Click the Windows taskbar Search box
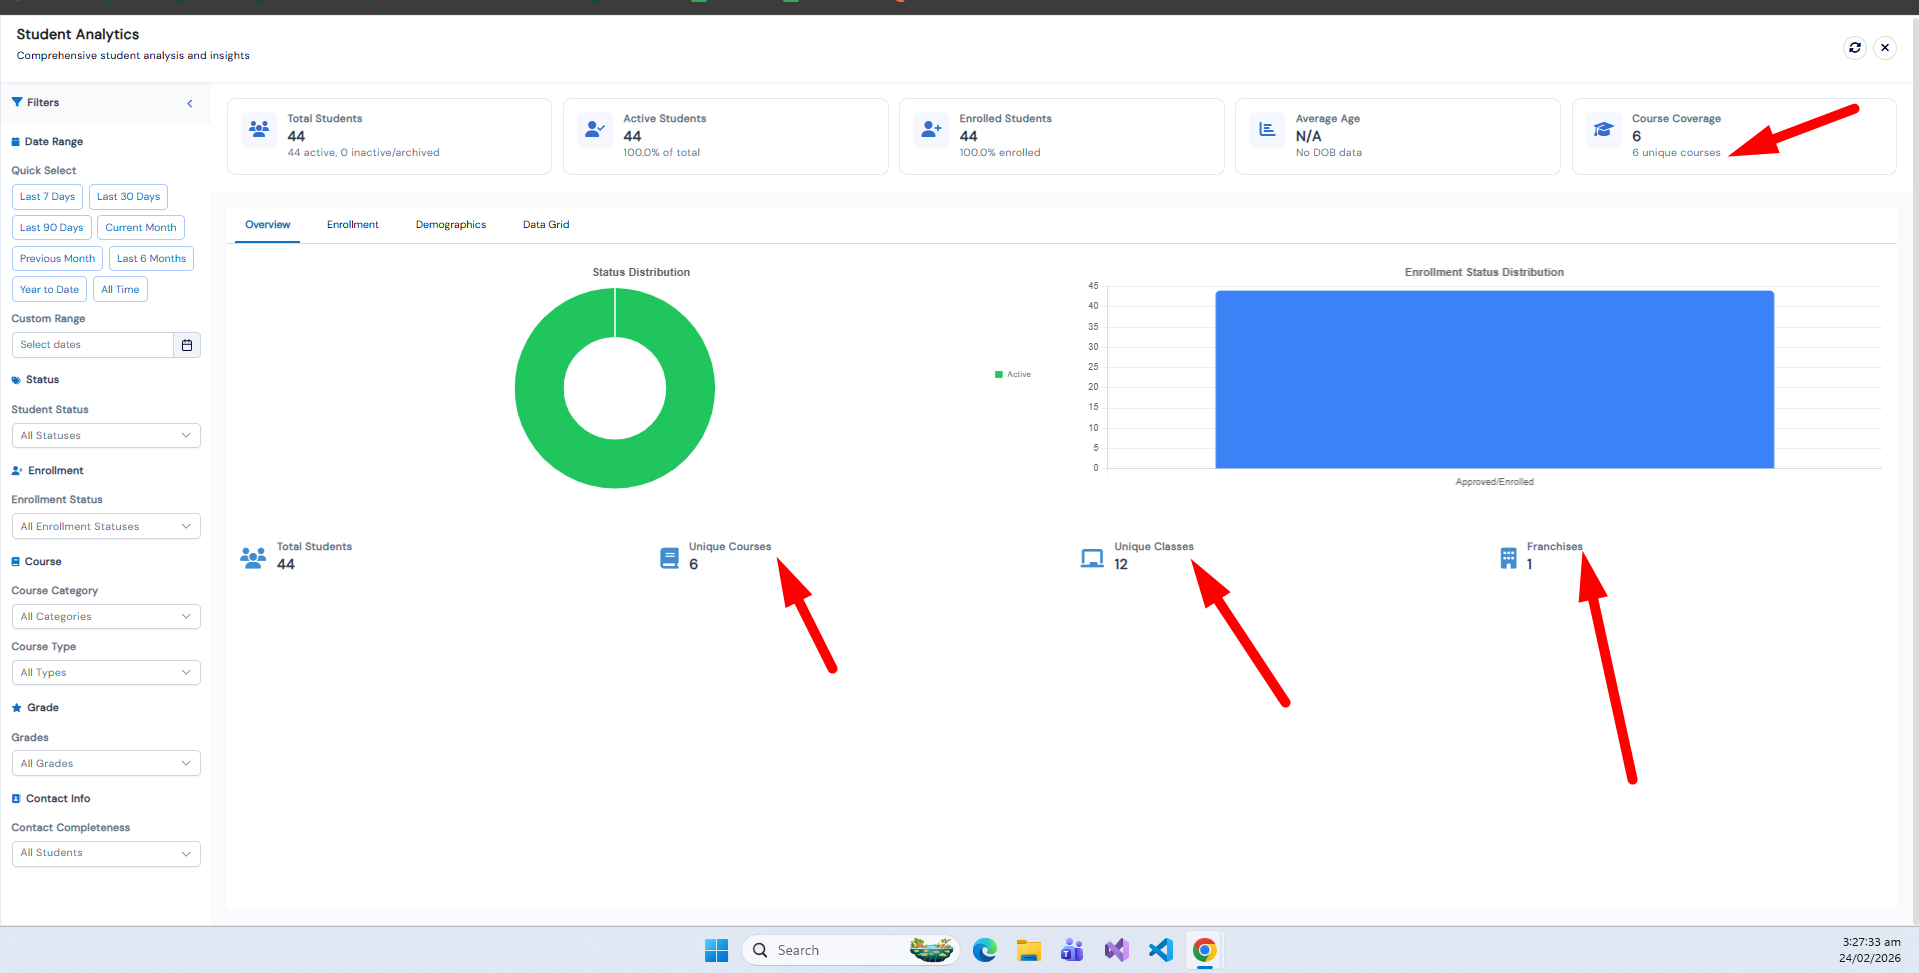The image size is (1919, 973). point(850,950)
